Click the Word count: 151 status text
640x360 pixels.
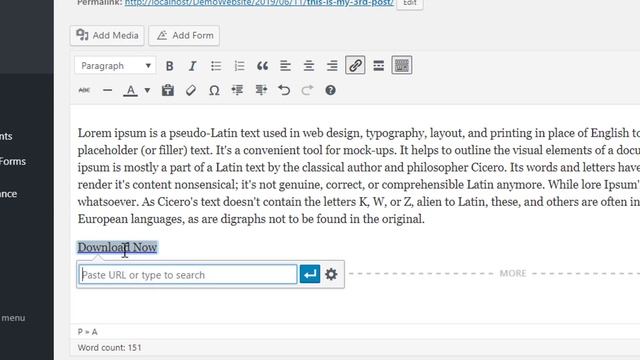pyautogui.click(x=109, y=348)
